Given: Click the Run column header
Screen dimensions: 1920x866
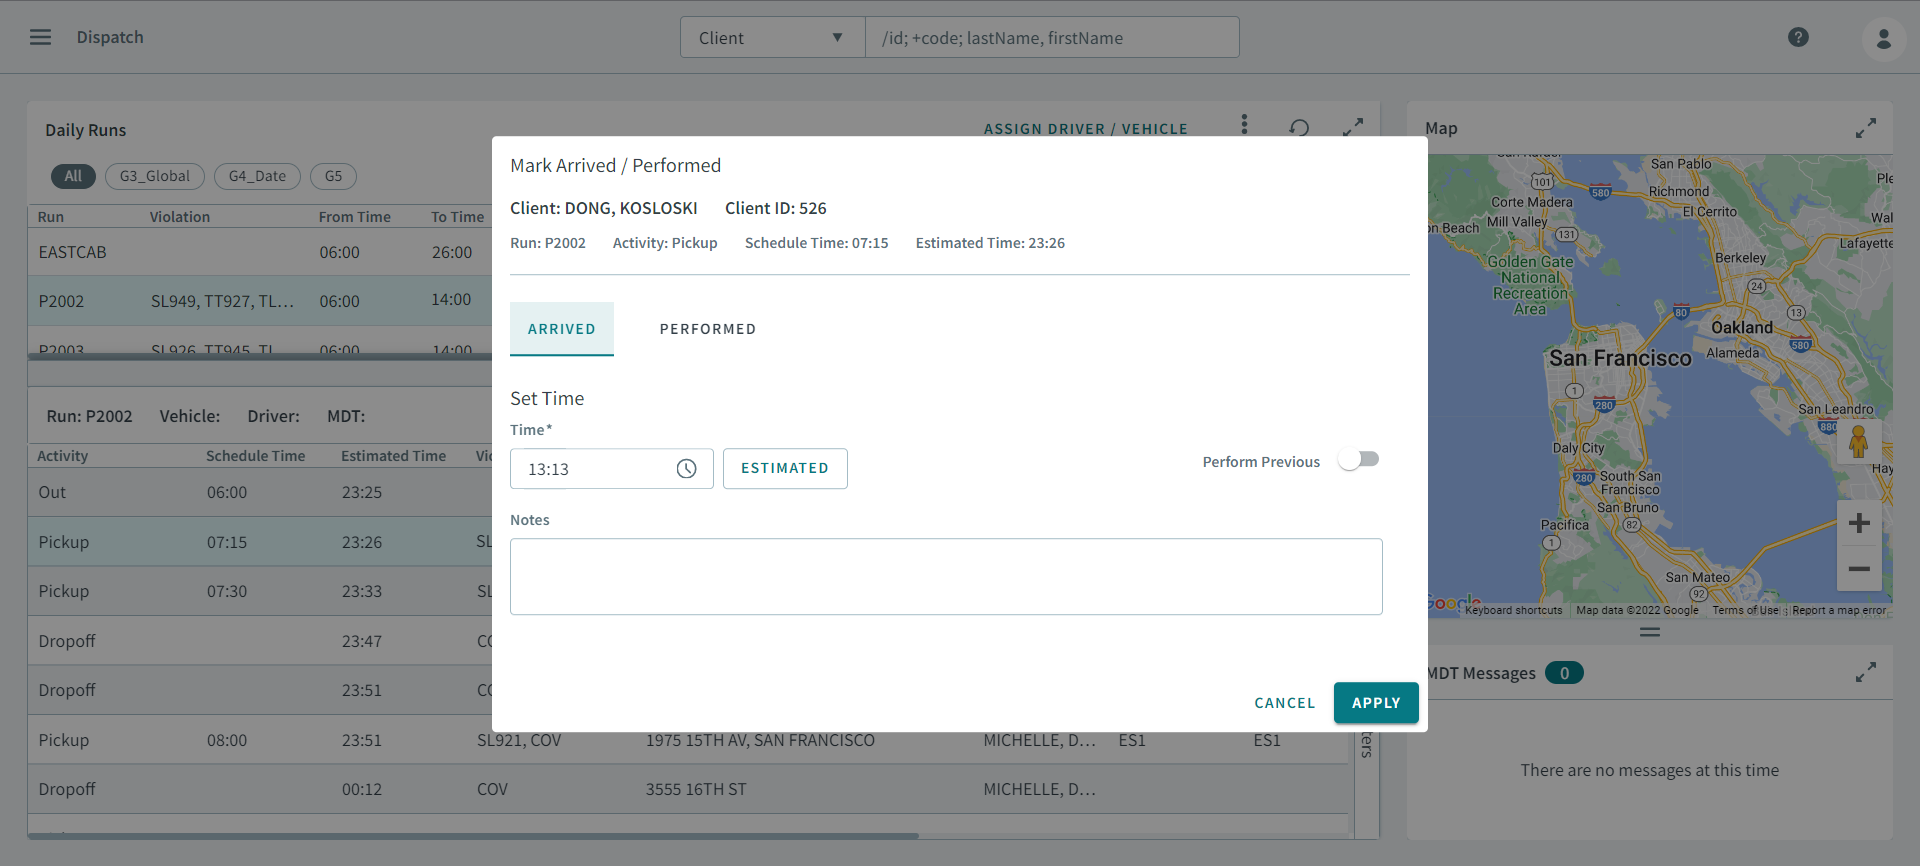Looking at the screenshot, I should click(x=51, y=217).
